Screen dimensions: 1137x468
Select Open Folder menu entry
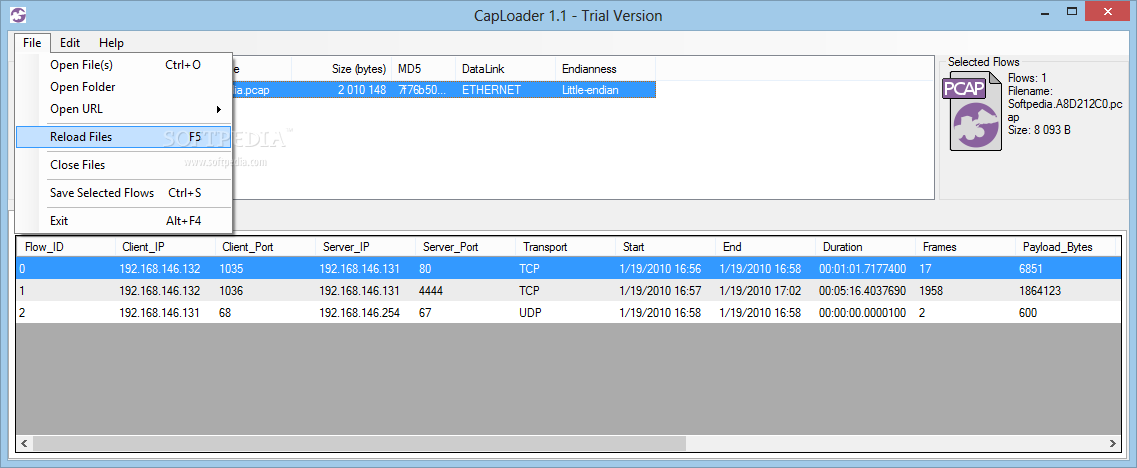pyautogui.click(x=123, y=87)
